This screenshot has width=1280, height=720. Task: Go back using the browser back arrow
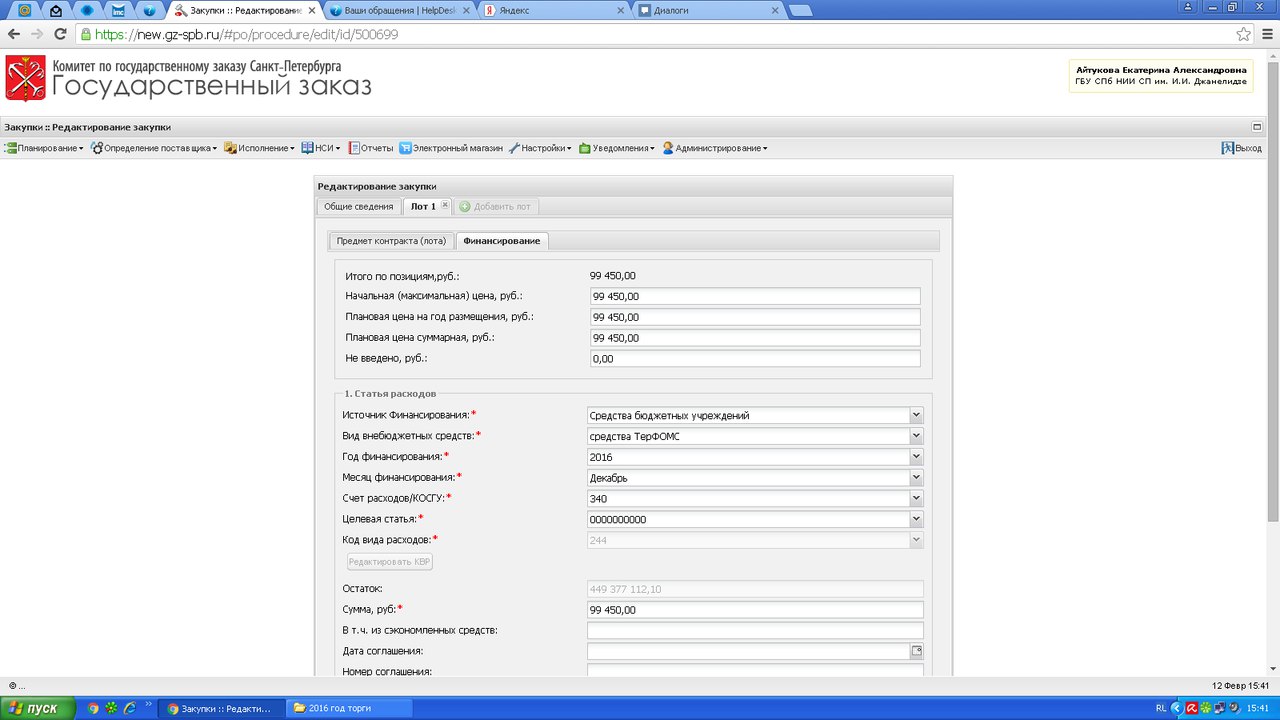click(x=14, y=34)
